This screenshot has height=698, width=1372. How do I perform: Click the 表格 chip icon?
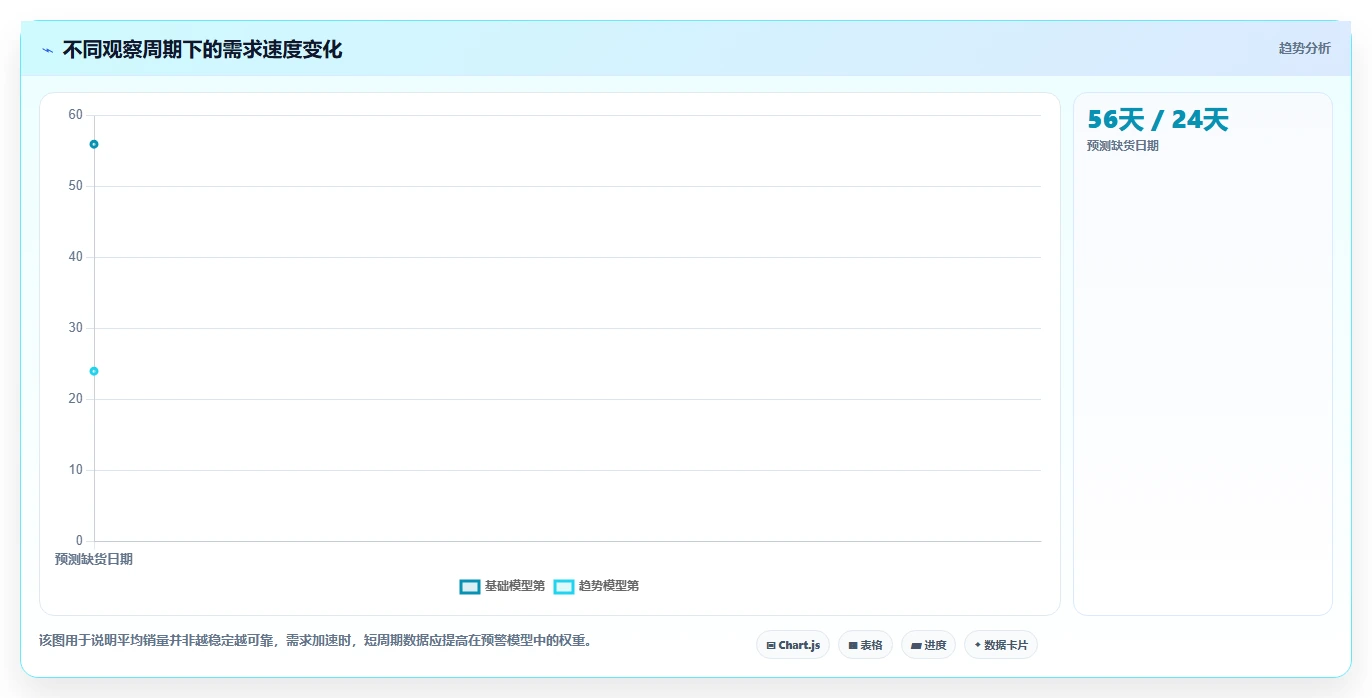pyautogui.click(x=853, y=646)
